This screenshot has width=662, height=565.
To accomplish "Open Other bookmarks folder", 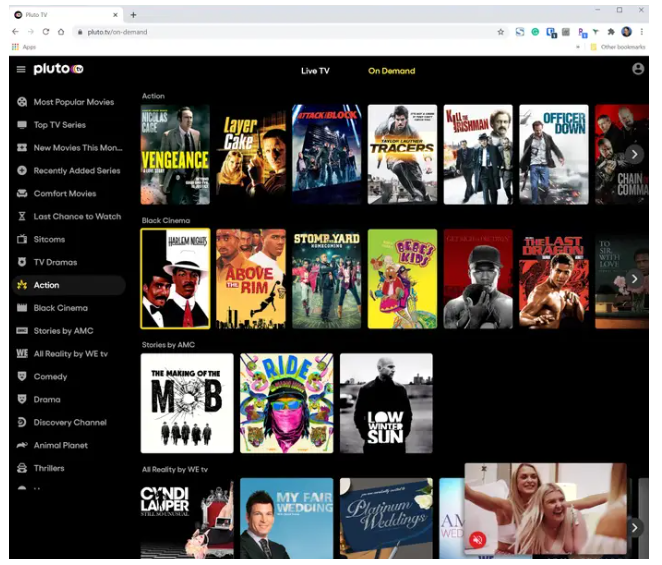I will pos(618,47).
